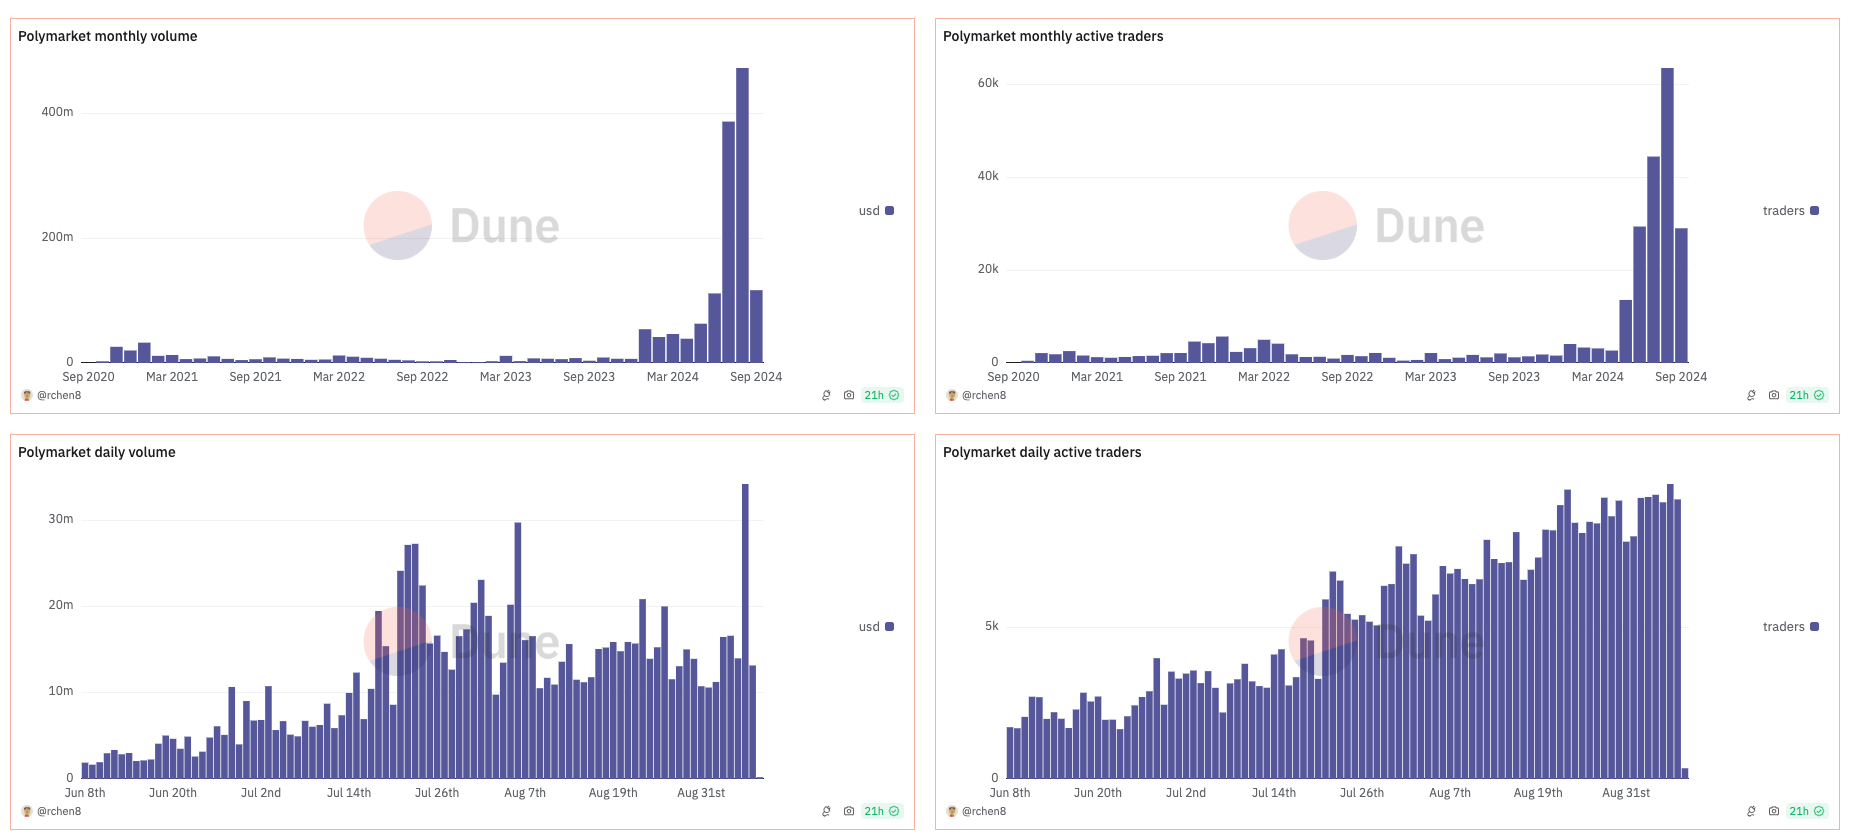Click the query link icon under monthly volume chart
This screenshot has width=1853, height=839.
pyautogui.click(x=826, y=395)
